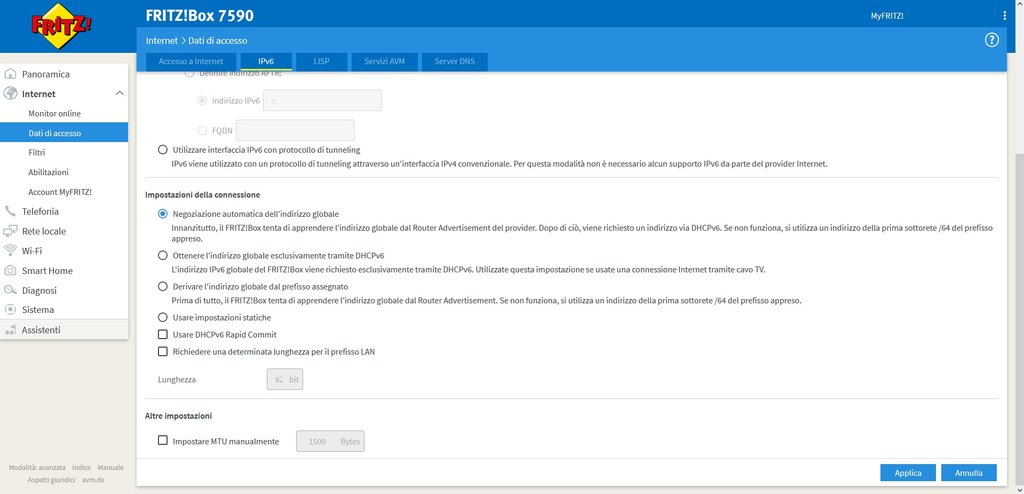Open the help question mark icon
The height and width of the screenshot is (494, 1024).
(x=991, y=40)
